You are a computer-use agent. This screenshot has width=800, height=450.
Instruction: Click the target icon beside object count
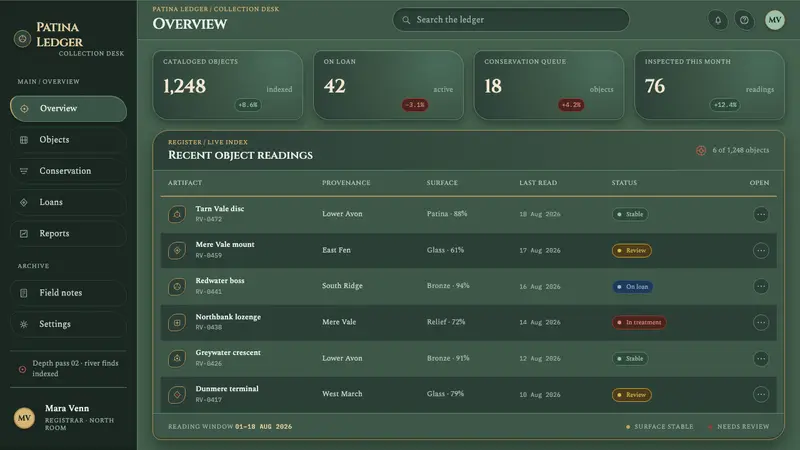pyautogui.click(x=701, y=151)
